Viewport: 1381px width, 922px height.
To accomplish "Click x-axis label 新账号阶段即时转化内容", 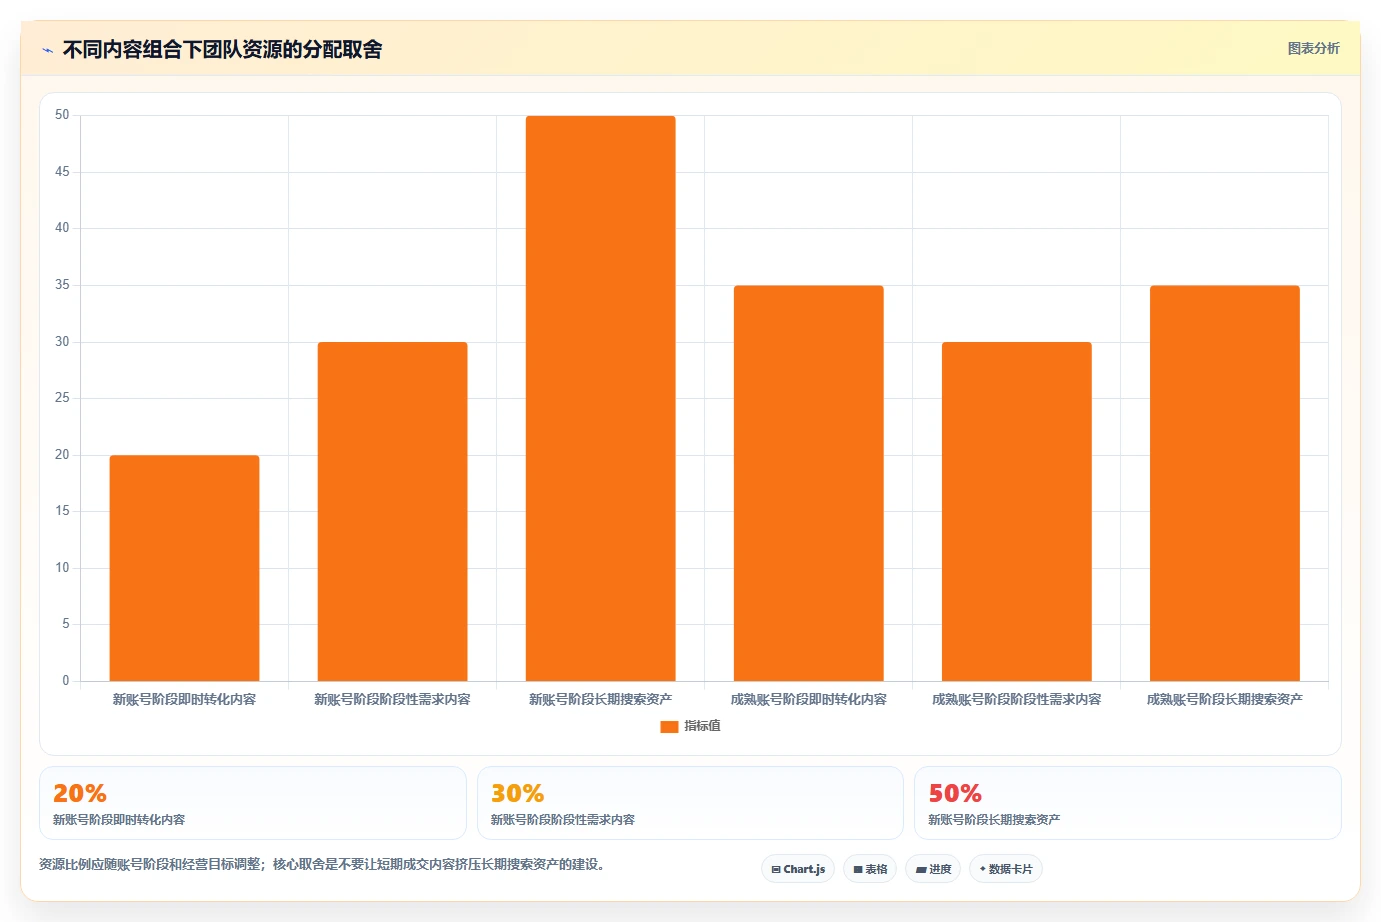I will (x=184, y=699).
